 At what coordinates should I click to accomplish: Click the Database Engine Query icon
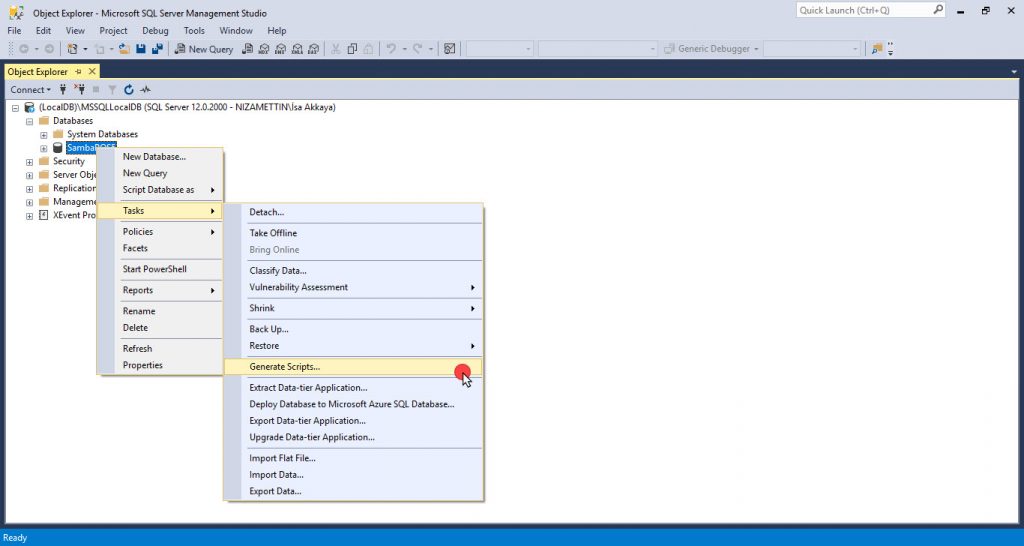(x=247, y=49)
